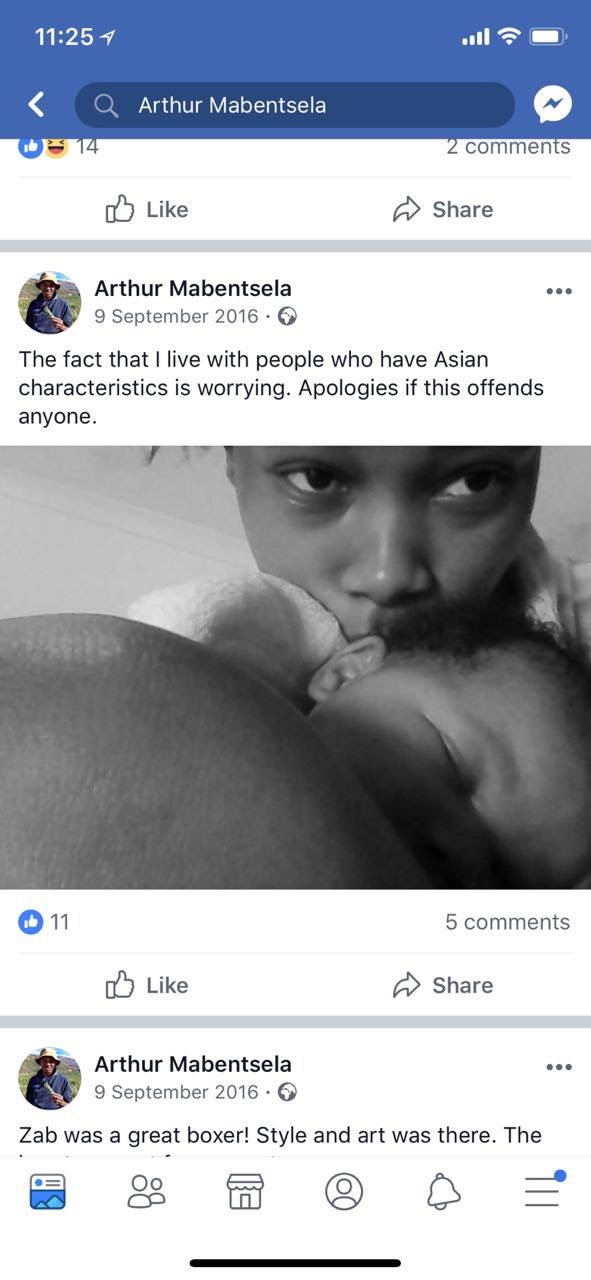Open the Friends tab icon
The height and width of the screenshot is (1280, 591).
147,1191
